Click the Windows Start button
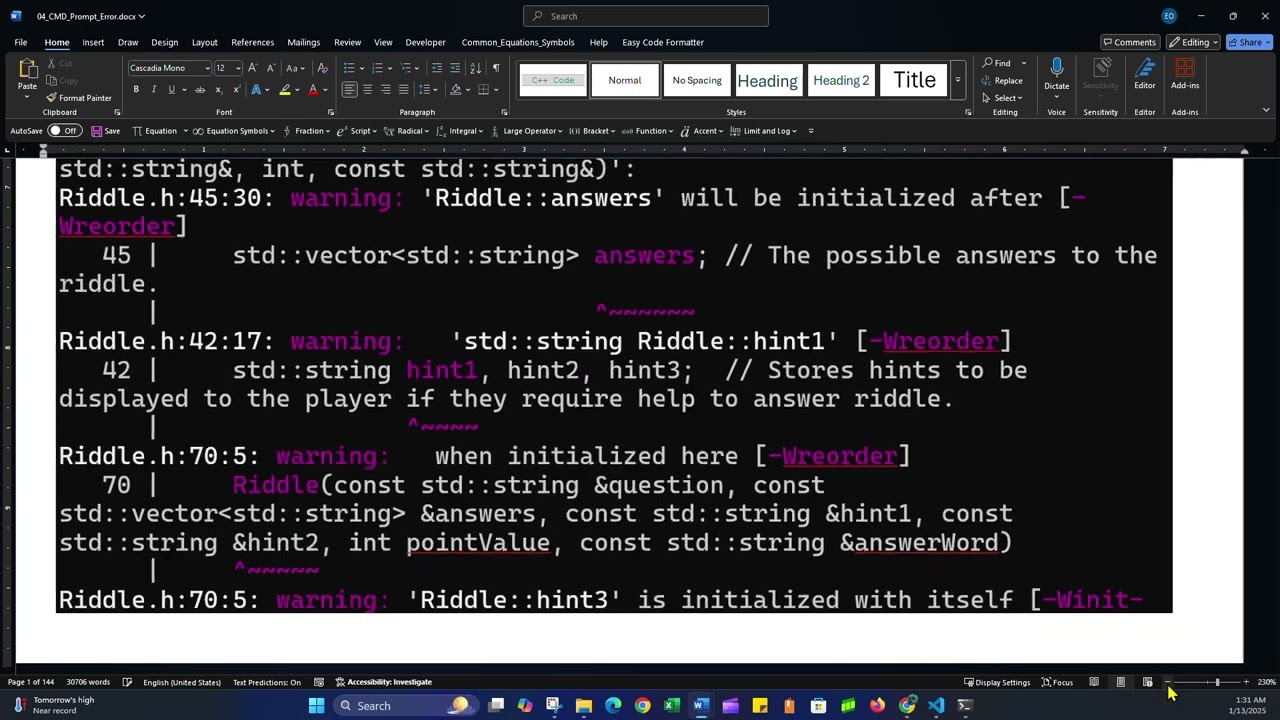 [316, 705]
